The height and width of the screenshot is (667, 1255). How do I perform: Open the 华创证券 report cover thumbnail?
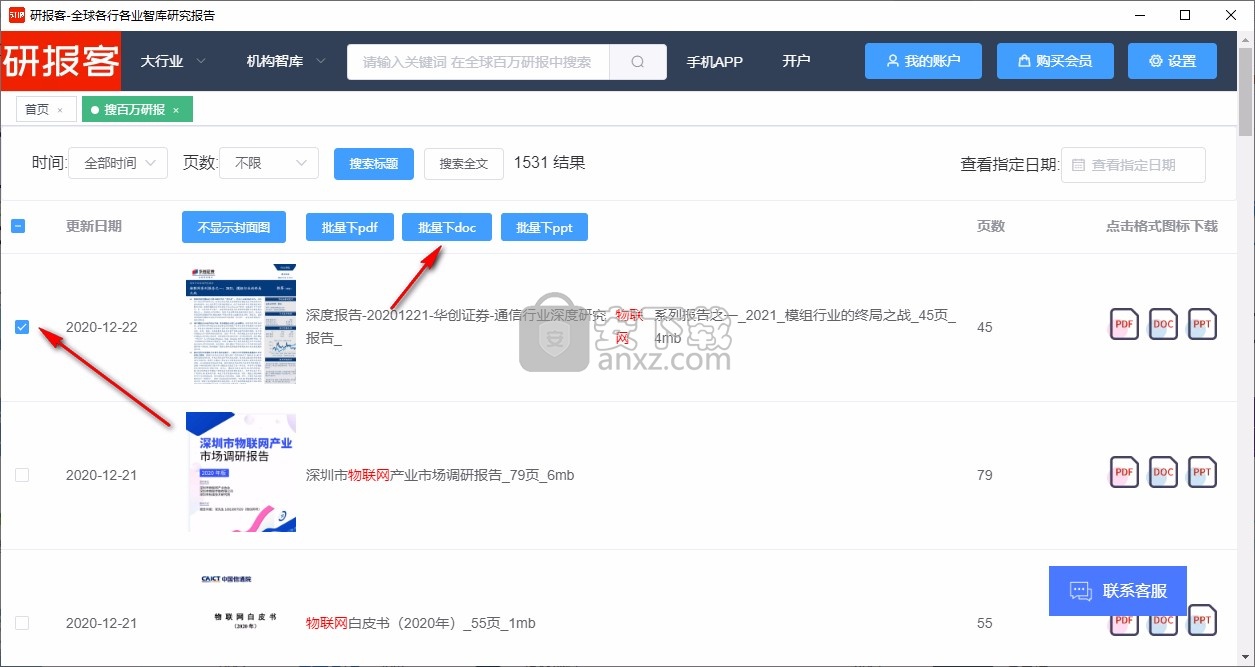pyautogui.click(x=241, y=324)
